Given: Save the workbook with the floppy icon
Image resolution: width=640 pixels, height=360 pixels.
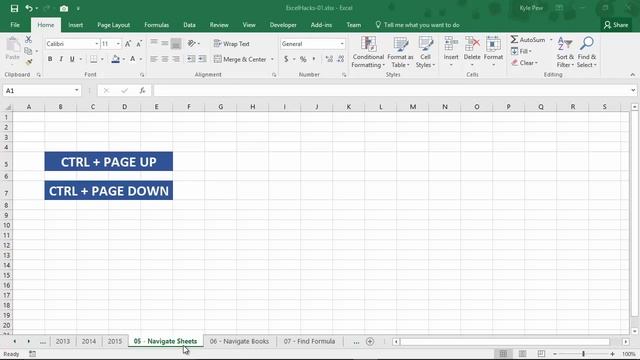Looking at the screenshot, I should coord(14,8).
